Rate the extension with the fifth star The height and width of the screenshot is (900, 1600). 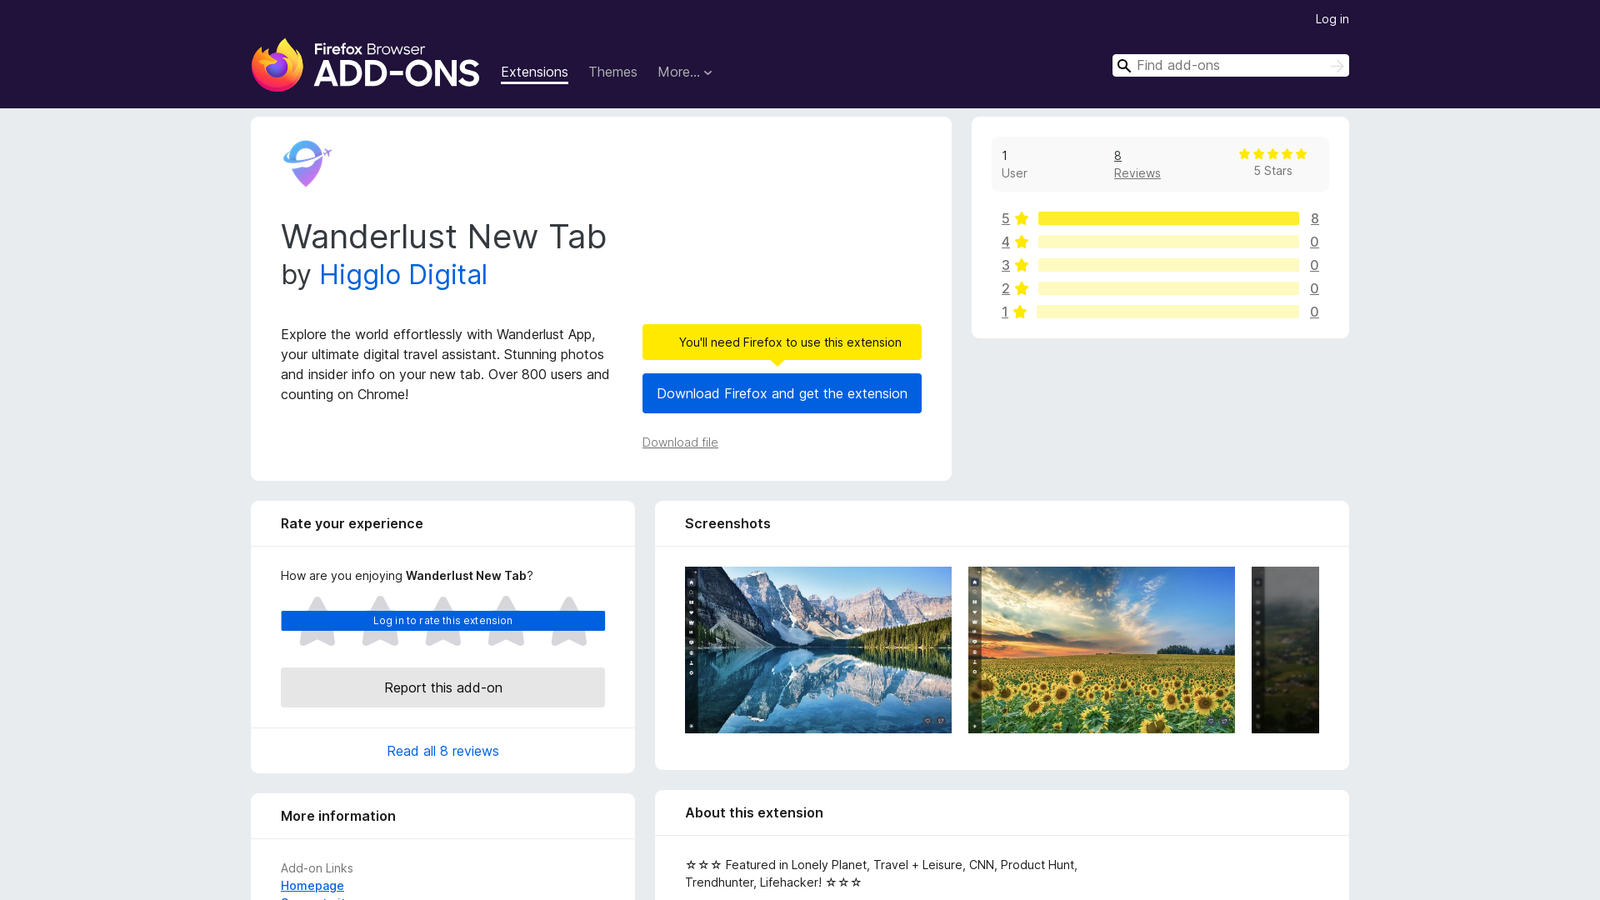[569, 621]
